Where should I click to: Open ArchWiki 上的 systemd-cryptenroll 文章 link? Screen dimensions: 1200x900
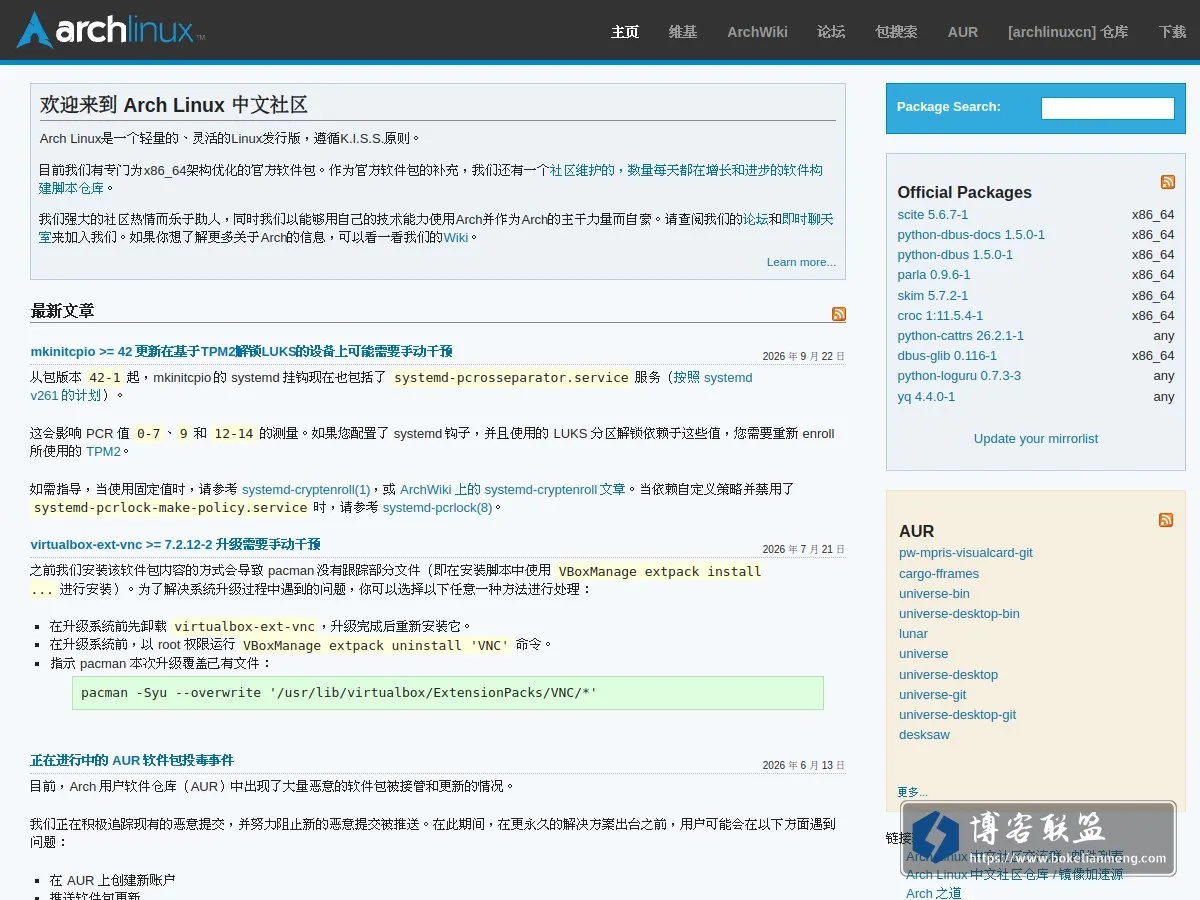(x=512, y=489)
